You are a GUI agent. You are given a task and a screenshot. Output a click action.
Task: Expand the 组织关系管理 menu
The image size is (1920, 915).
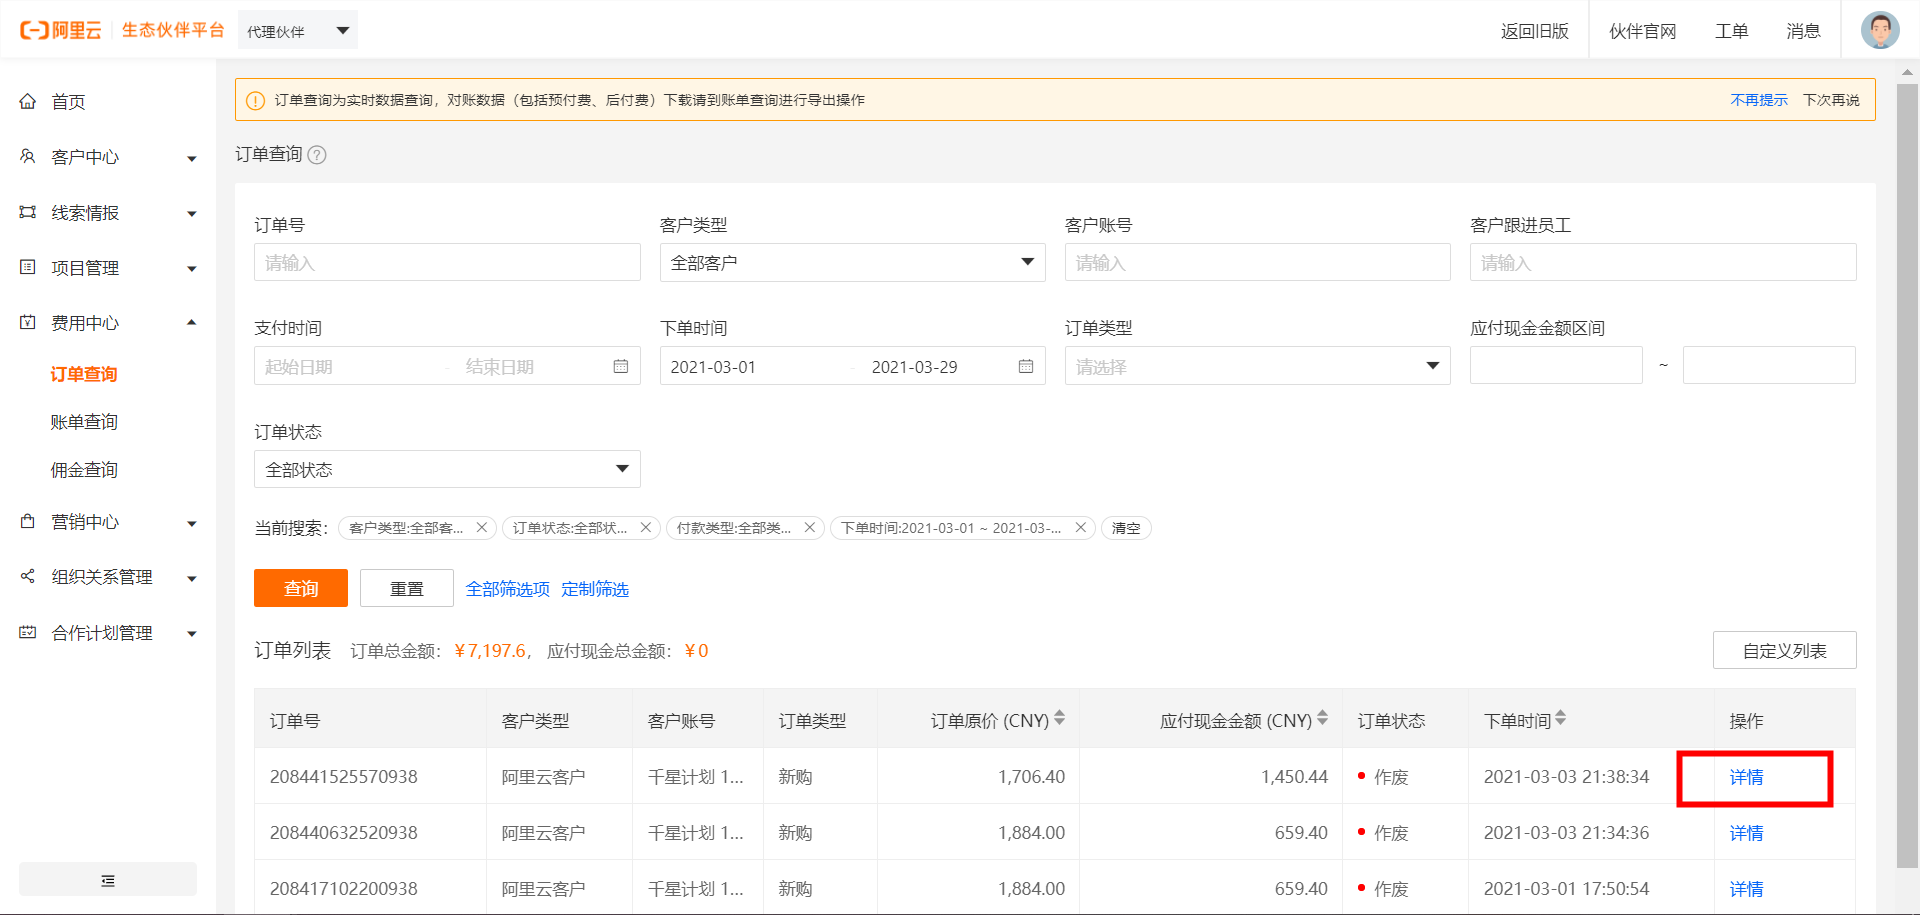click(x=192, y=578)
